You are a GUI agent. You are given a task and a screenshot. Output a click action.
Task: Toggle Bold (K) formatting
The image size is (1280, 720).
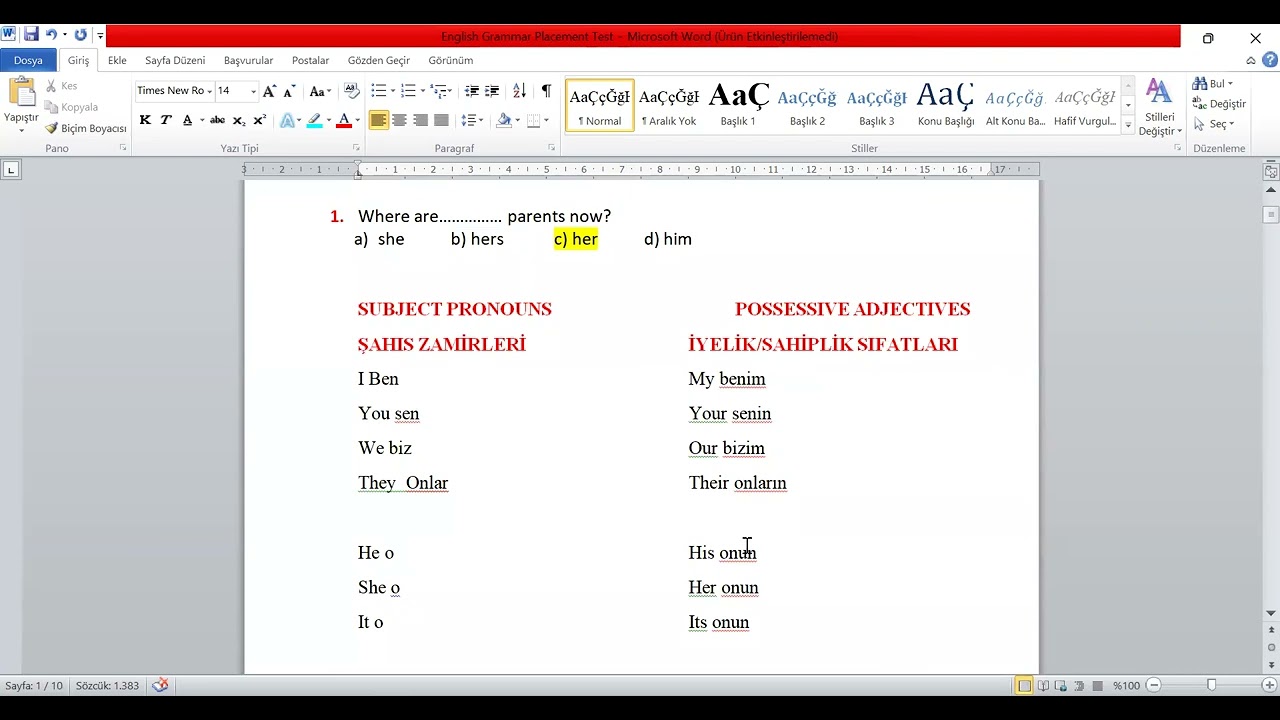(145, 120)
